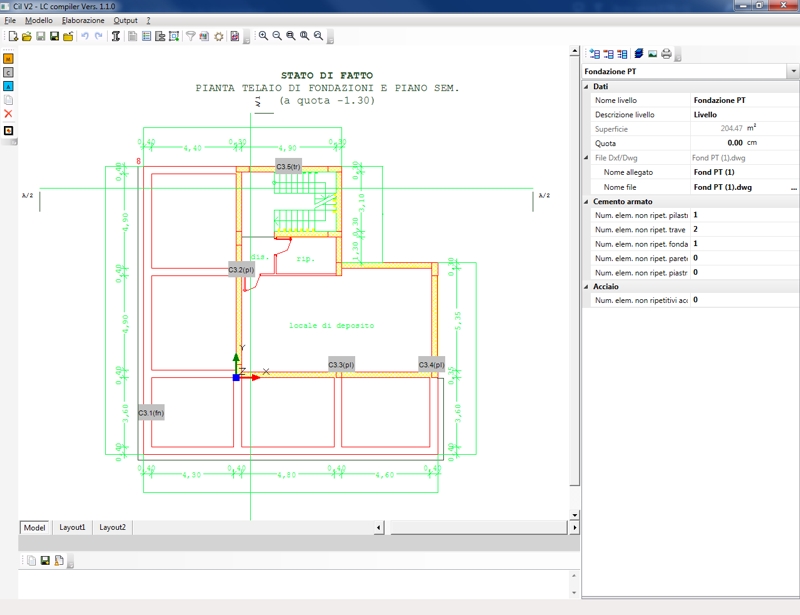Viewport: 800px width, 615px height.
Task: Click the gray C icon in sidebar
Action: [9, 73]
